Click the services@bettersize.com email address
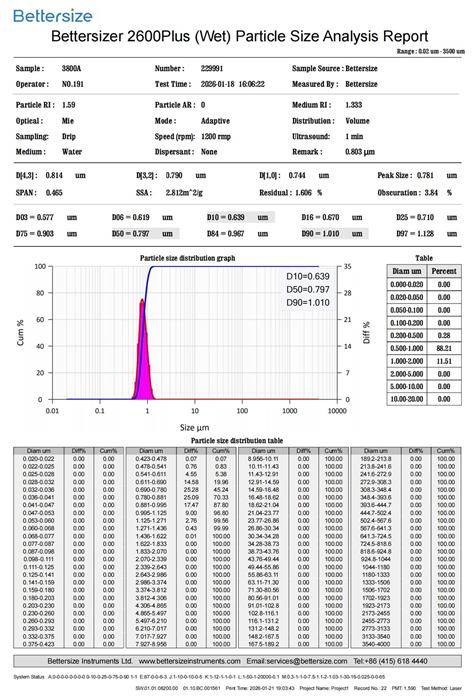 click(x=307, y=661)
